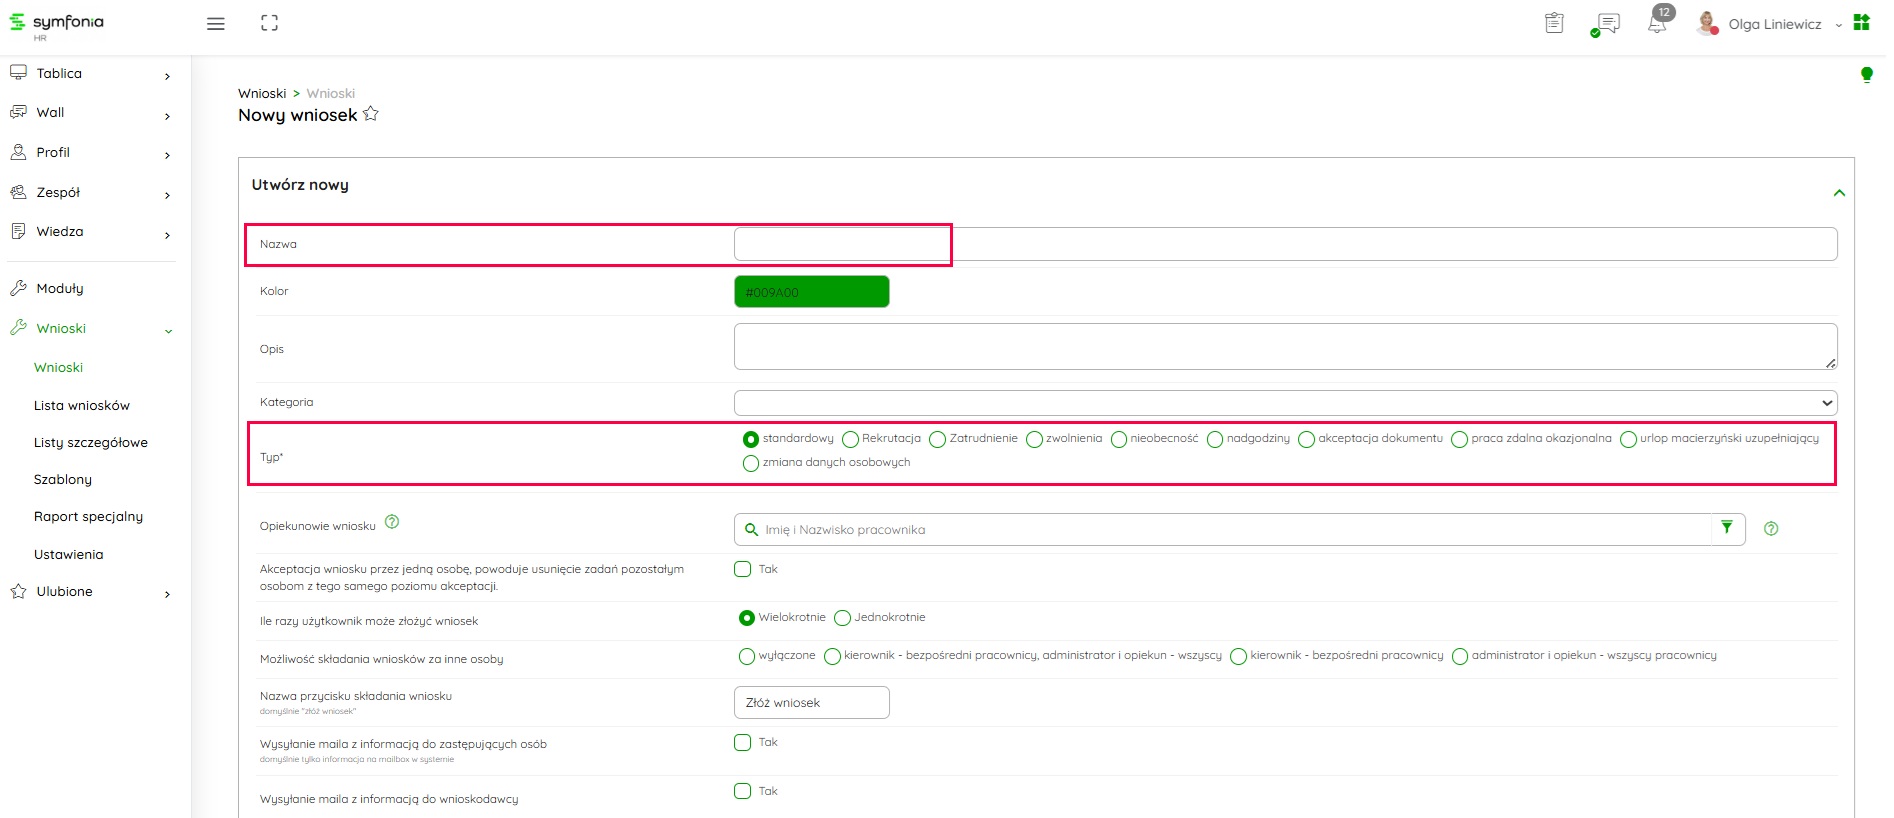Image resolution: width=1894 pixels, height=818 pixels.
Task: Collapse the Utwórz nowy section
Action: (x=1838, y=193)
